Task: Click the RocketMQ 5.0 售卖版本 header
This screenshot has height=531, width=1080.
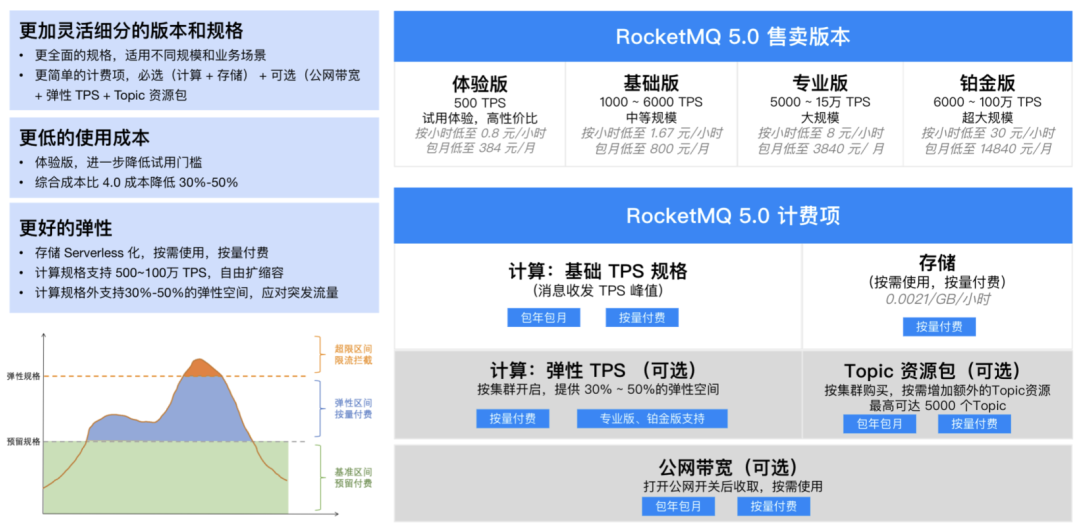Action: pos(733,37)
